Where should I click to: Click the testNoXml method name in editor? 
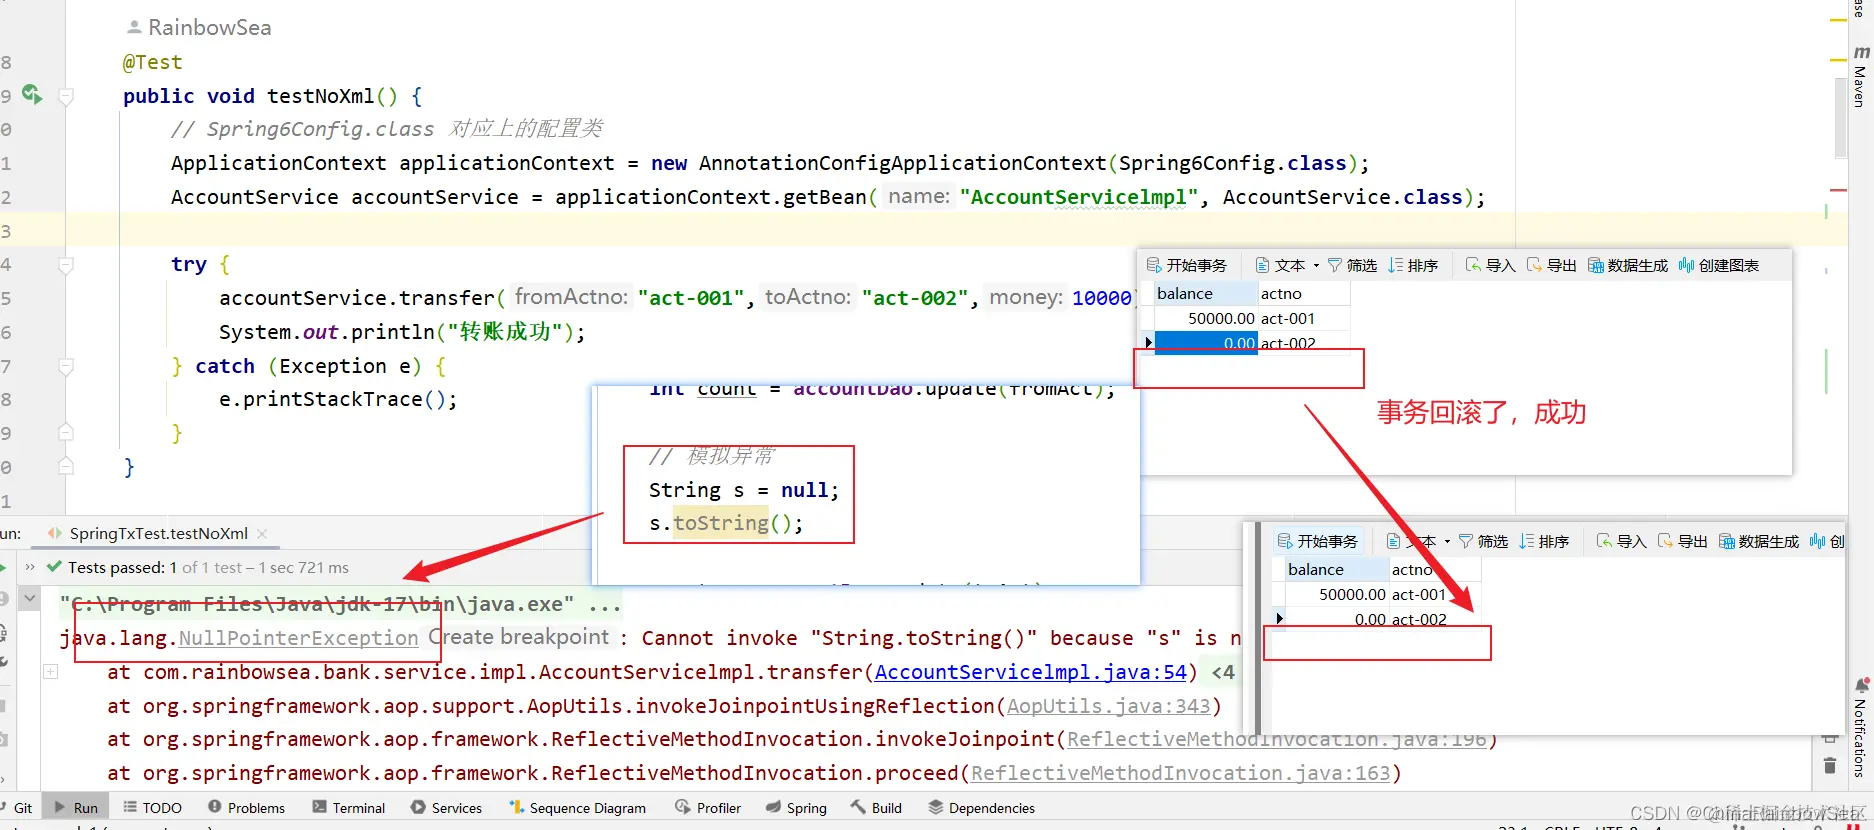point(320,96)
